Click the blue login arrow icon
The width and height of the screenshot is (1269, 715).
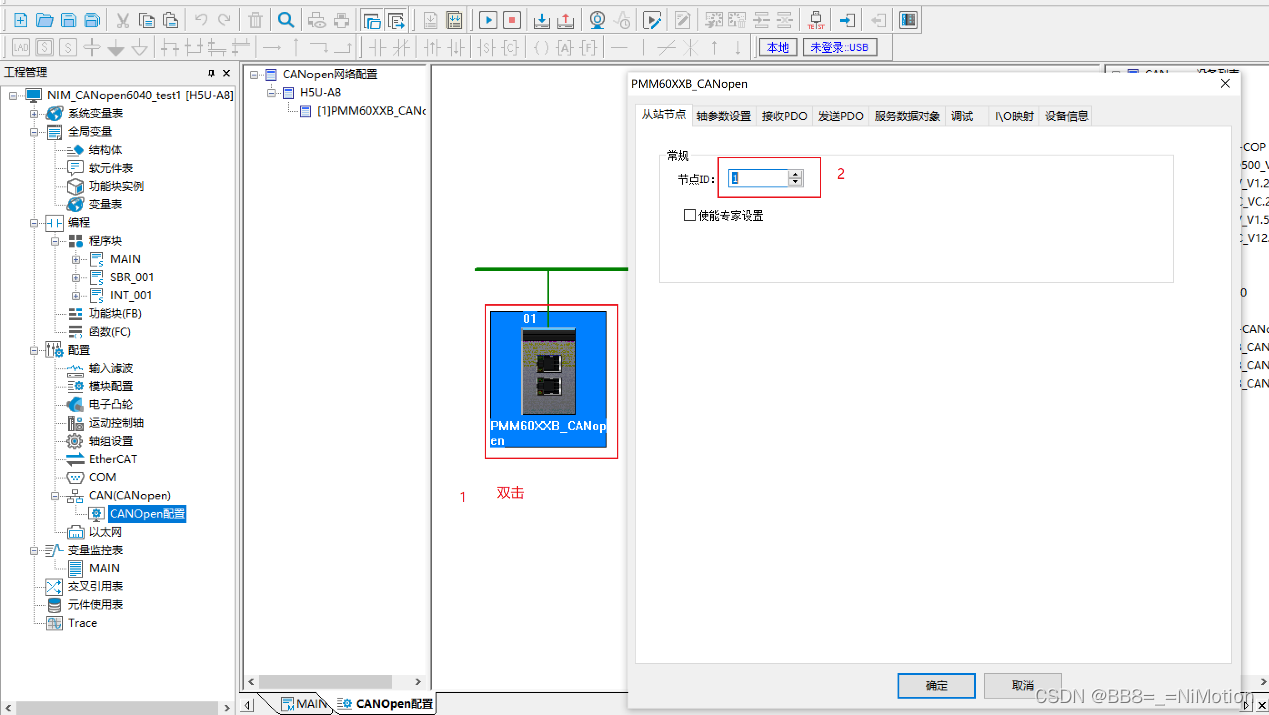[x=847, y=20]
